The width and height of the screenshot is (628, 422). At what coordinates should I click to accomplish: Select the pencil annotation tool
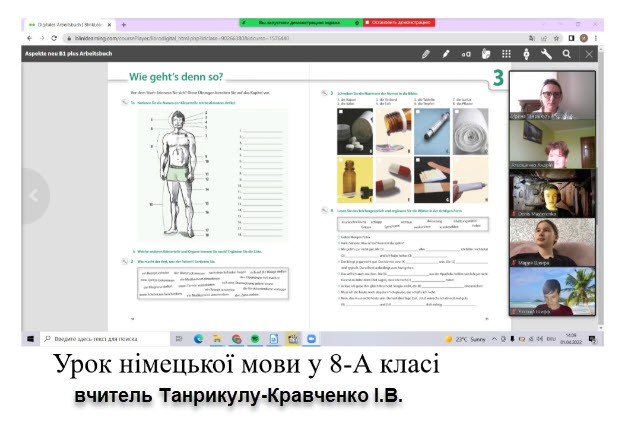point(425,54)
